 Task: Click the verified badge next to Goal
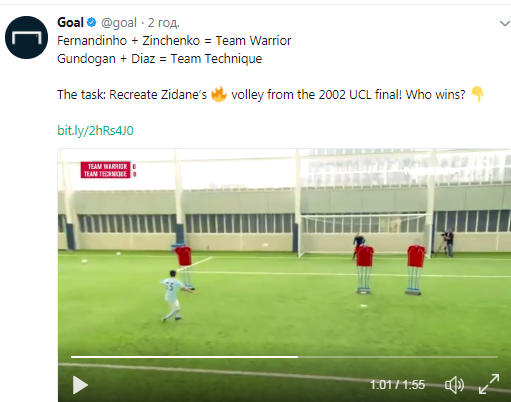(92, 22)
